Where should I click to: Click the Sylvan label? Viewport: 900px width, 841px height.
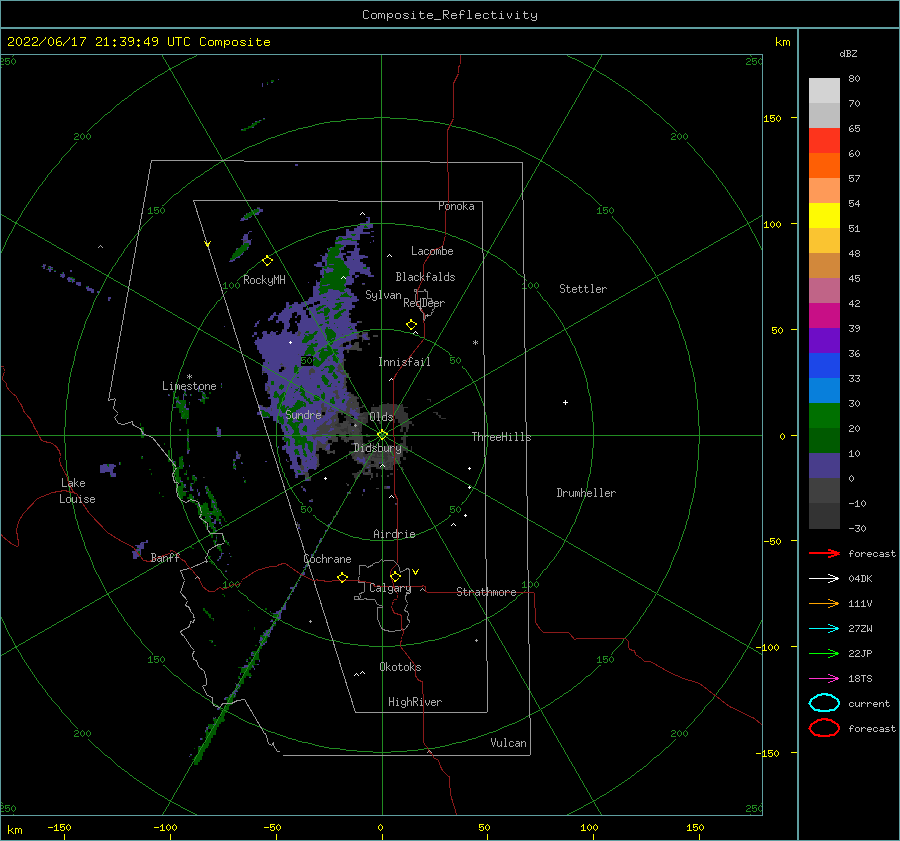tap(383, 295)
